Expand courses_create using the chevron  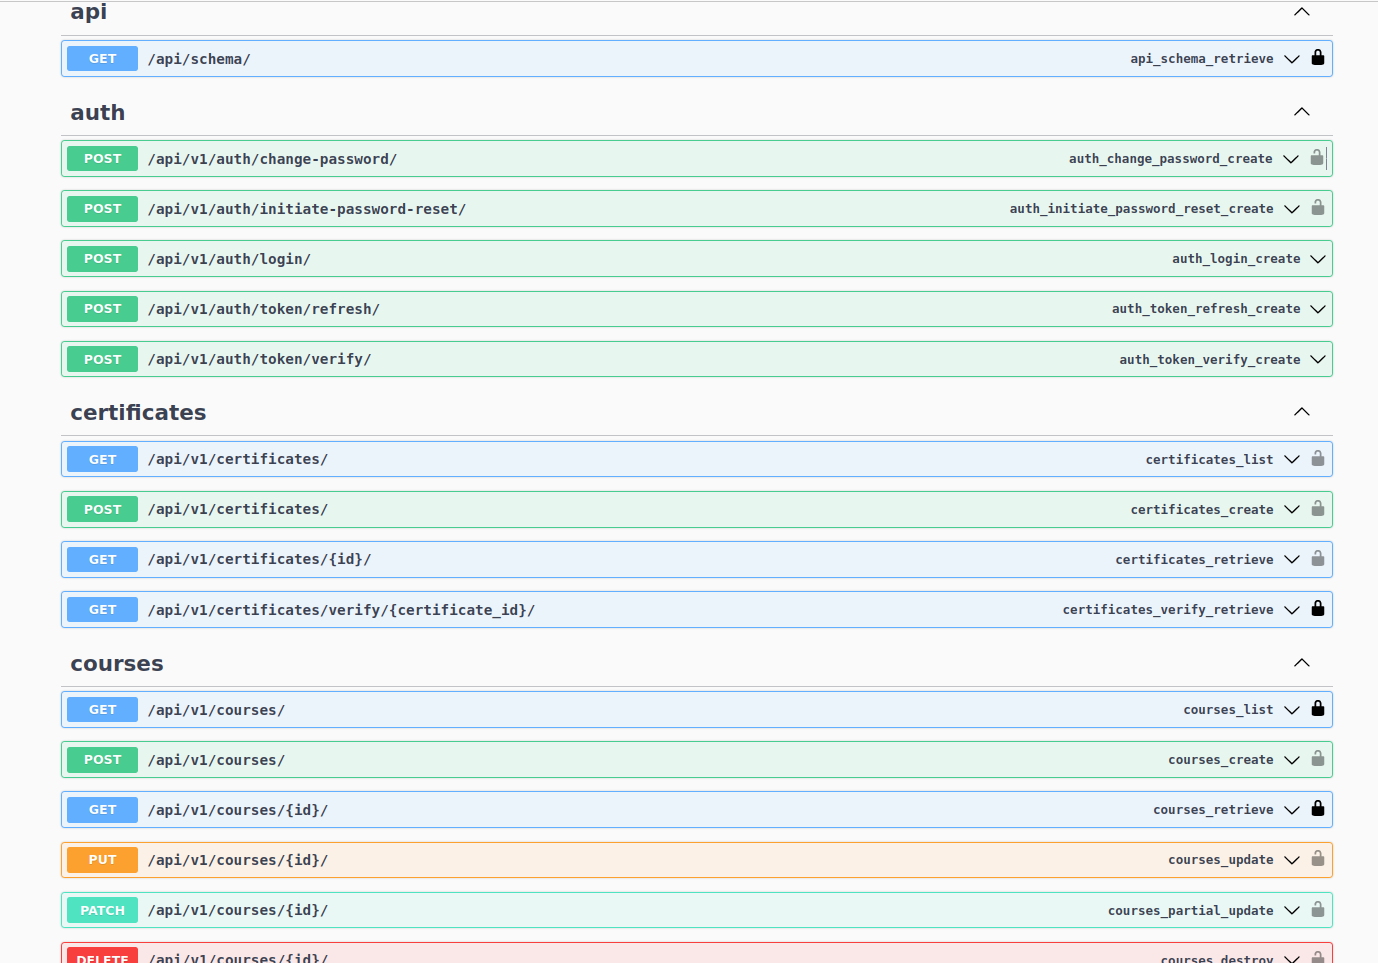point(1292,759)
